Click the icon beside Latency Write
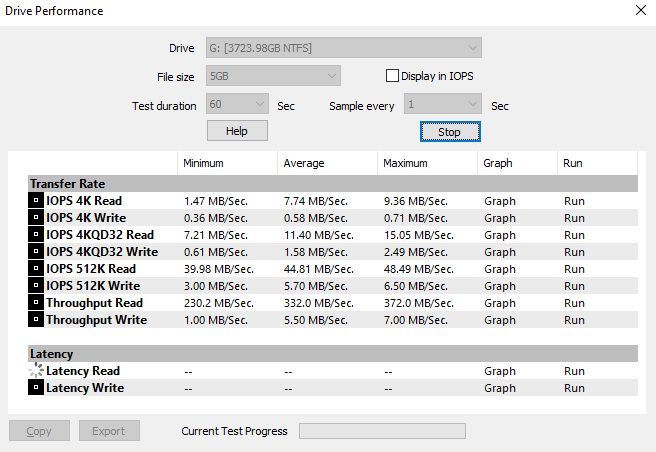The width and height of the screenshot is (656, 452). 36,388
